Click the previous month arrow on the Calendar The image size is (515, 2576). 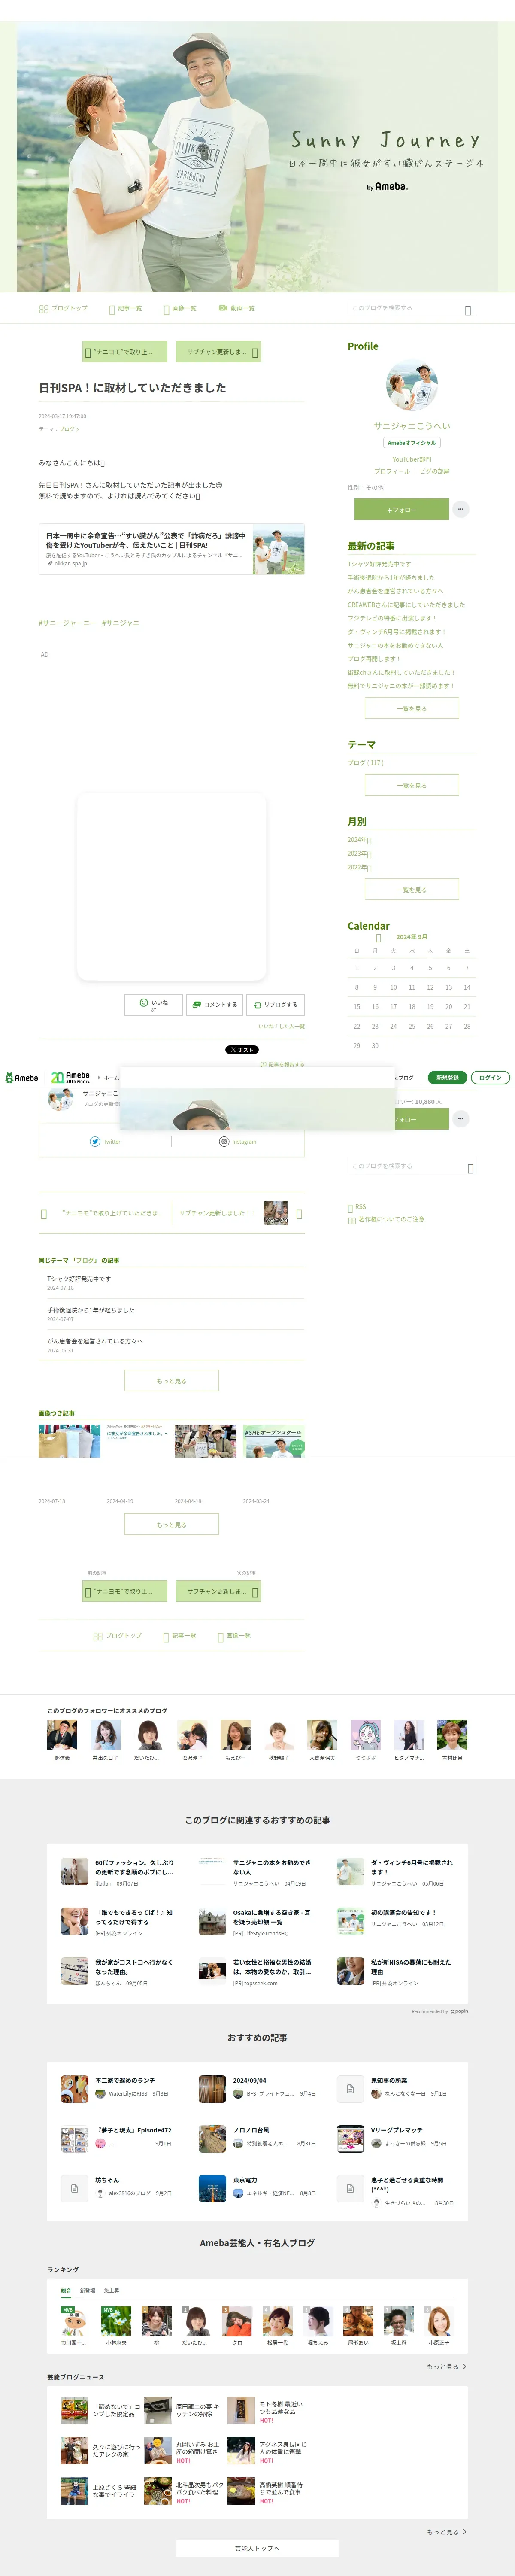point(378,938)
